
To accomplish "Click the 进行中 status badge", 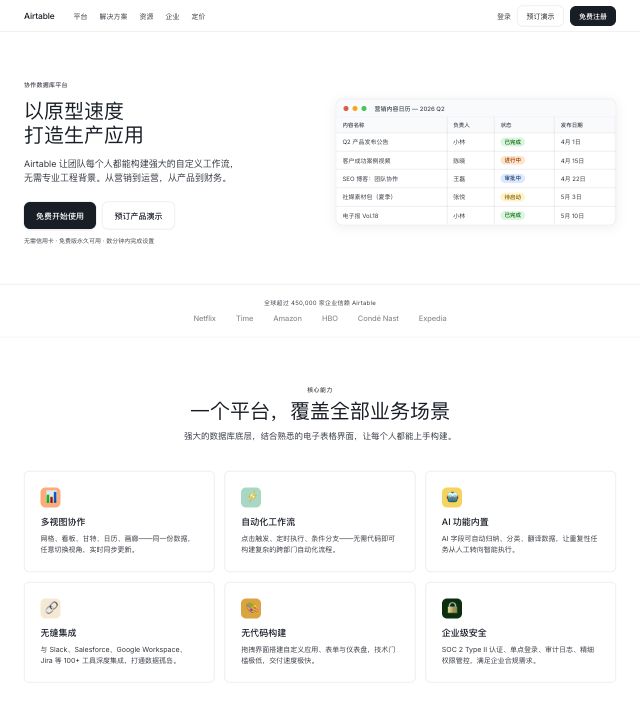I will point(513,160).
